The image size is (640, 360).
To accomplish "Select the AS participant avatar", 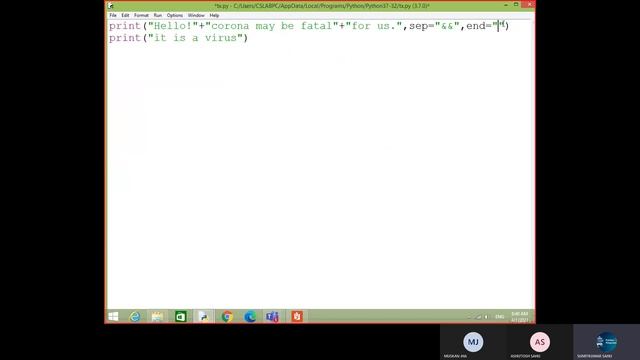I will point(540,342).
